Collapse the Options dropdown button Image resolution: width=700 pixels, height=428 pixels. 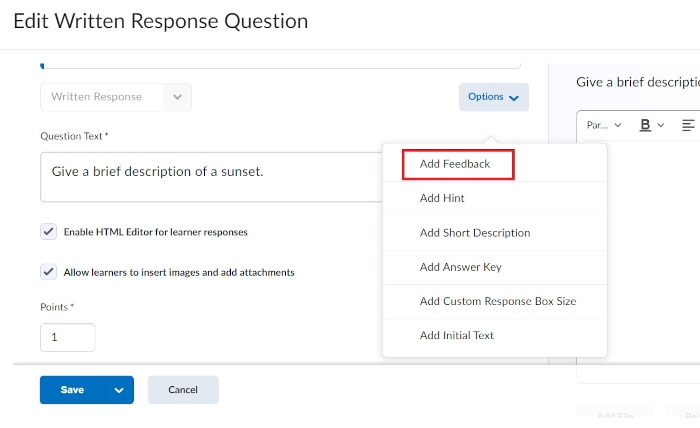click(493, 97)
